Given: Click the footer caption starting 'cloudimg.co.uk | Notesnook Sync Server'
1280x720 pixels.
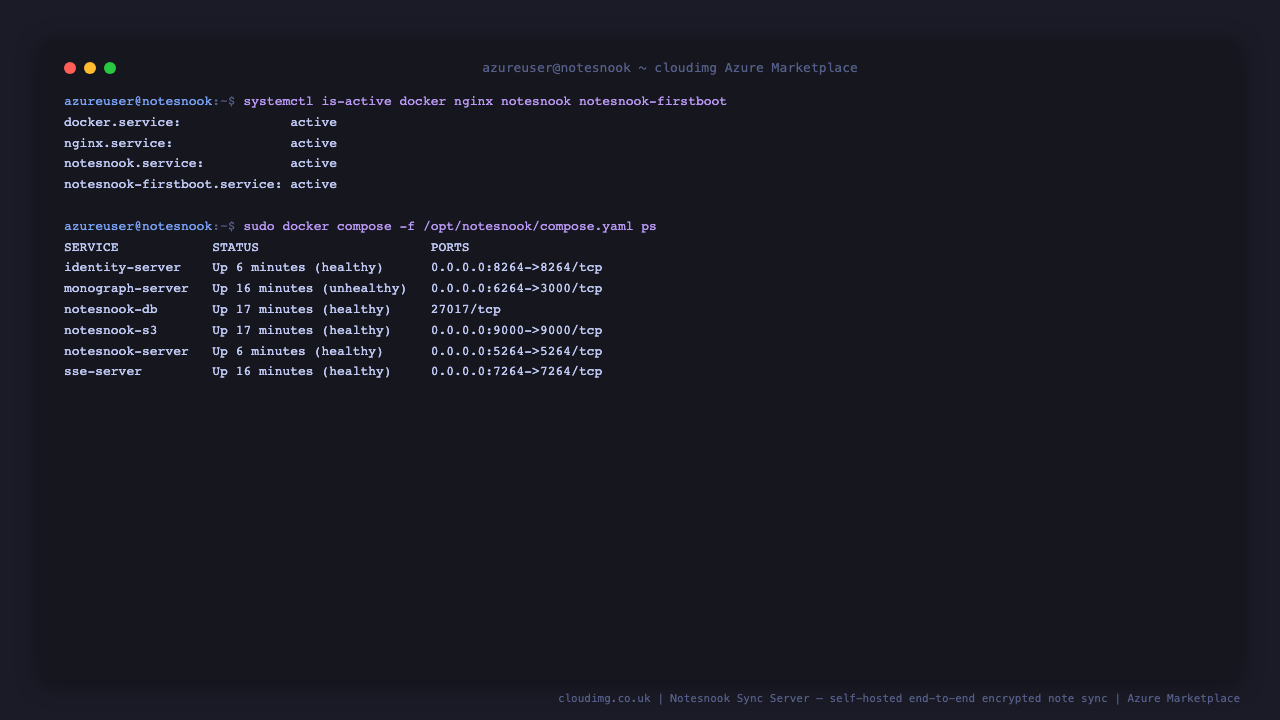Looking at the screenshot, I should [899, 699].
